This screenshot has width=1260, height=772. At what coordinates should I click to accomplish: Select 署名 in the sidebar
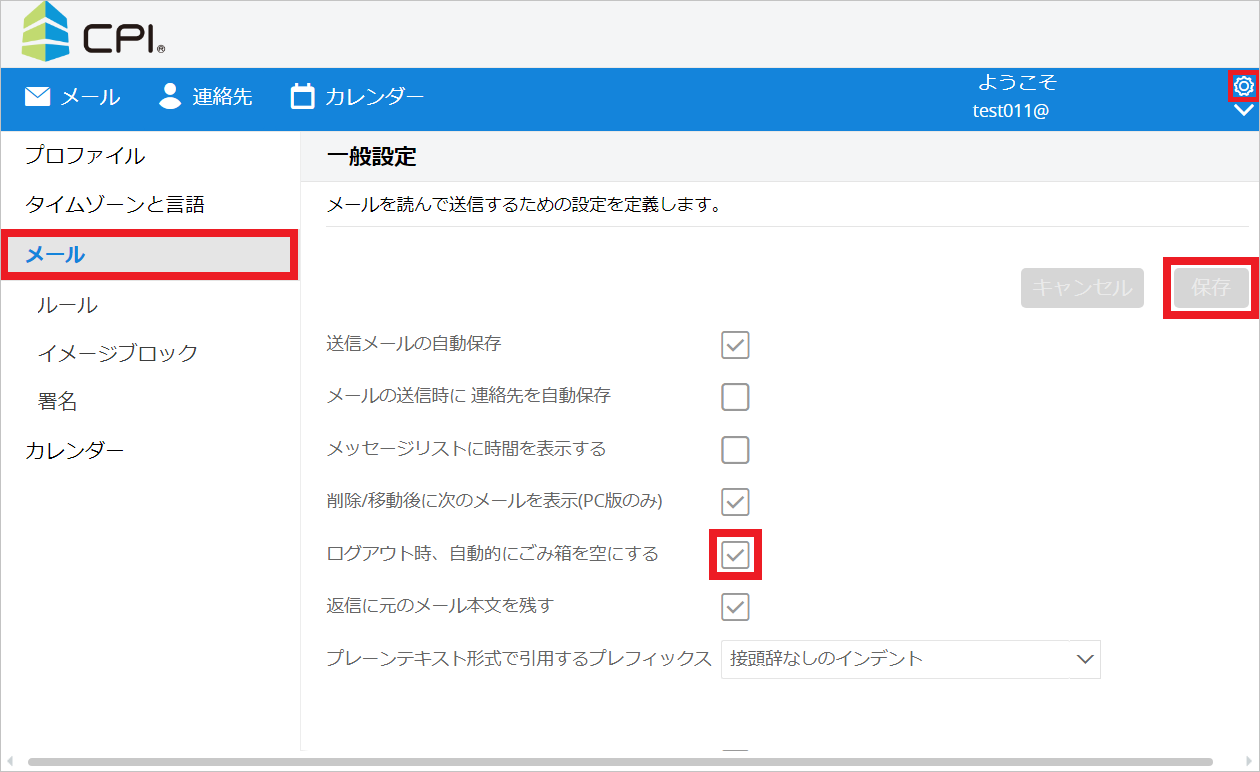[x=57, y=402]
